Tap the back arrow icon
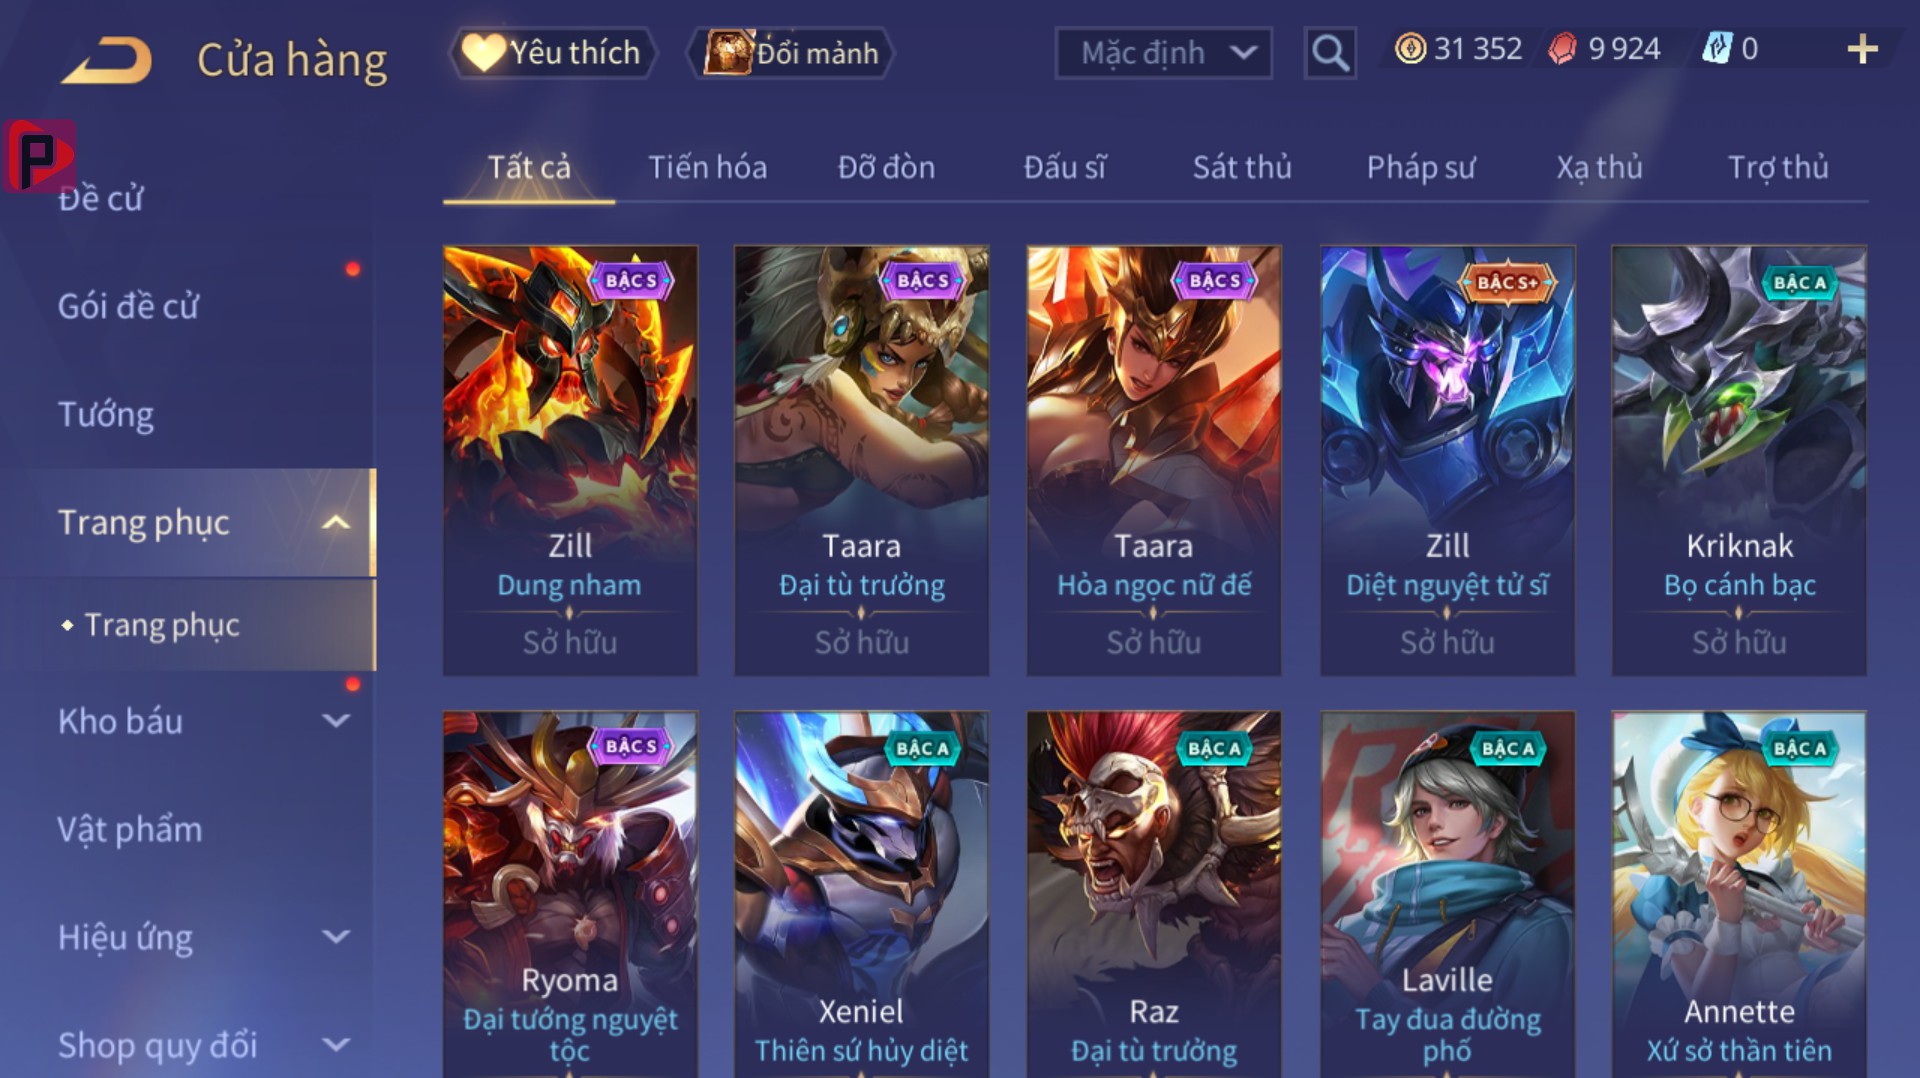This screenshot has width=1920, height=1078. (106, 59)
